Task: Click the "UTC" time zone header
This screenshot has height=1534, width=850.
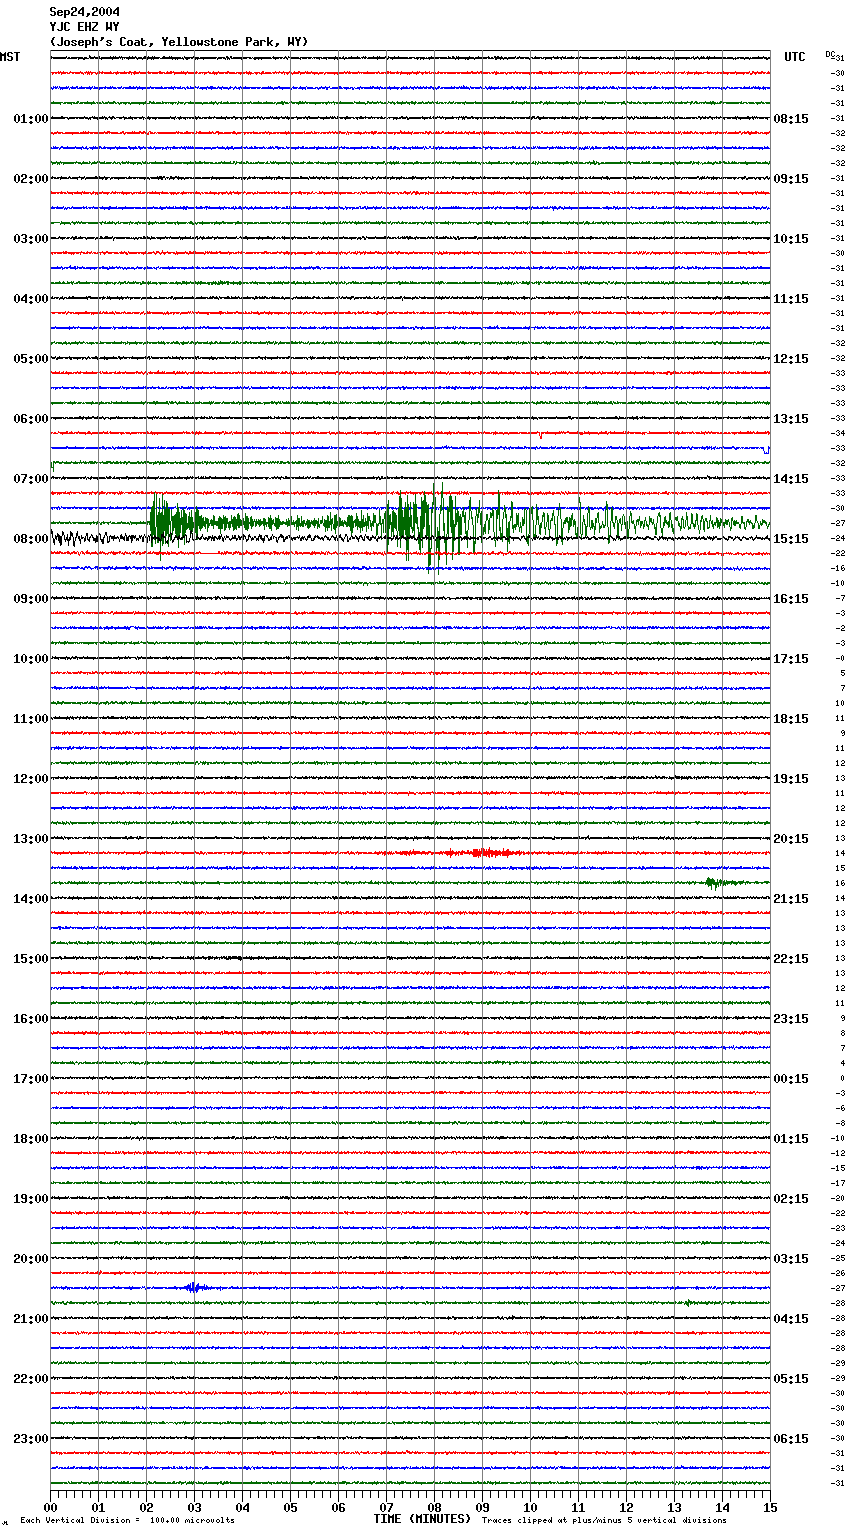Action: (x=795, y=57)
